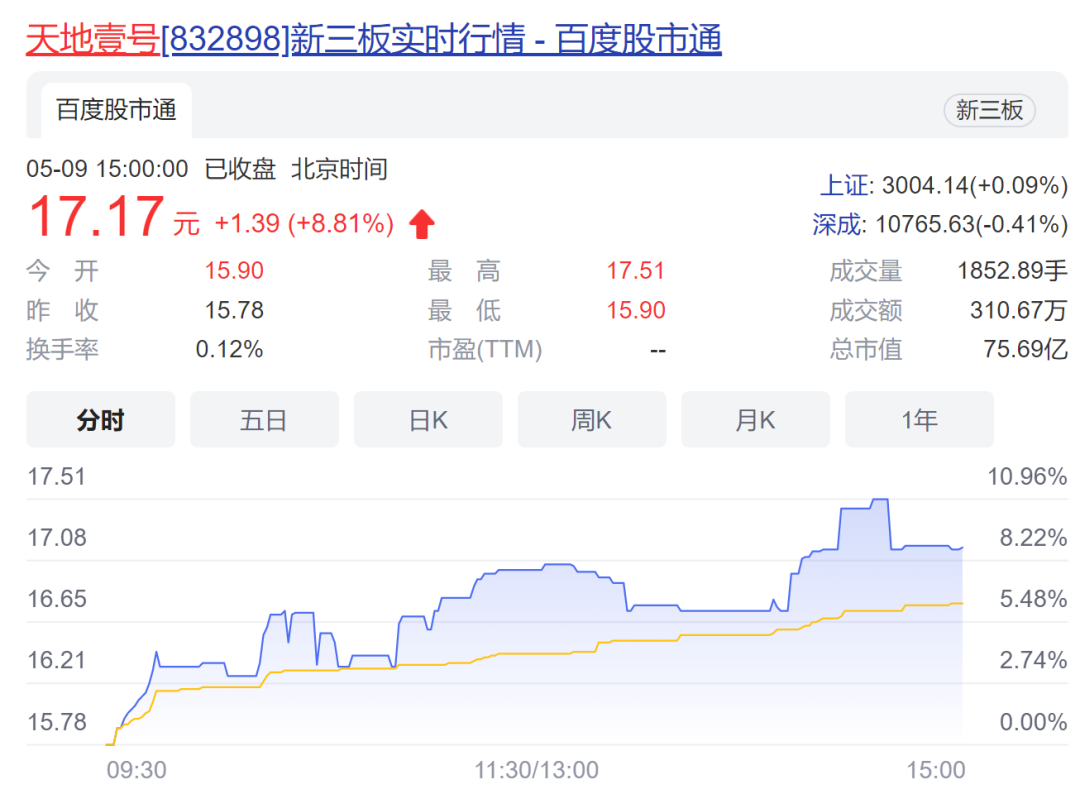1080x794 pixels.
Task: Show the 月K chart
Action: (755, 420)
